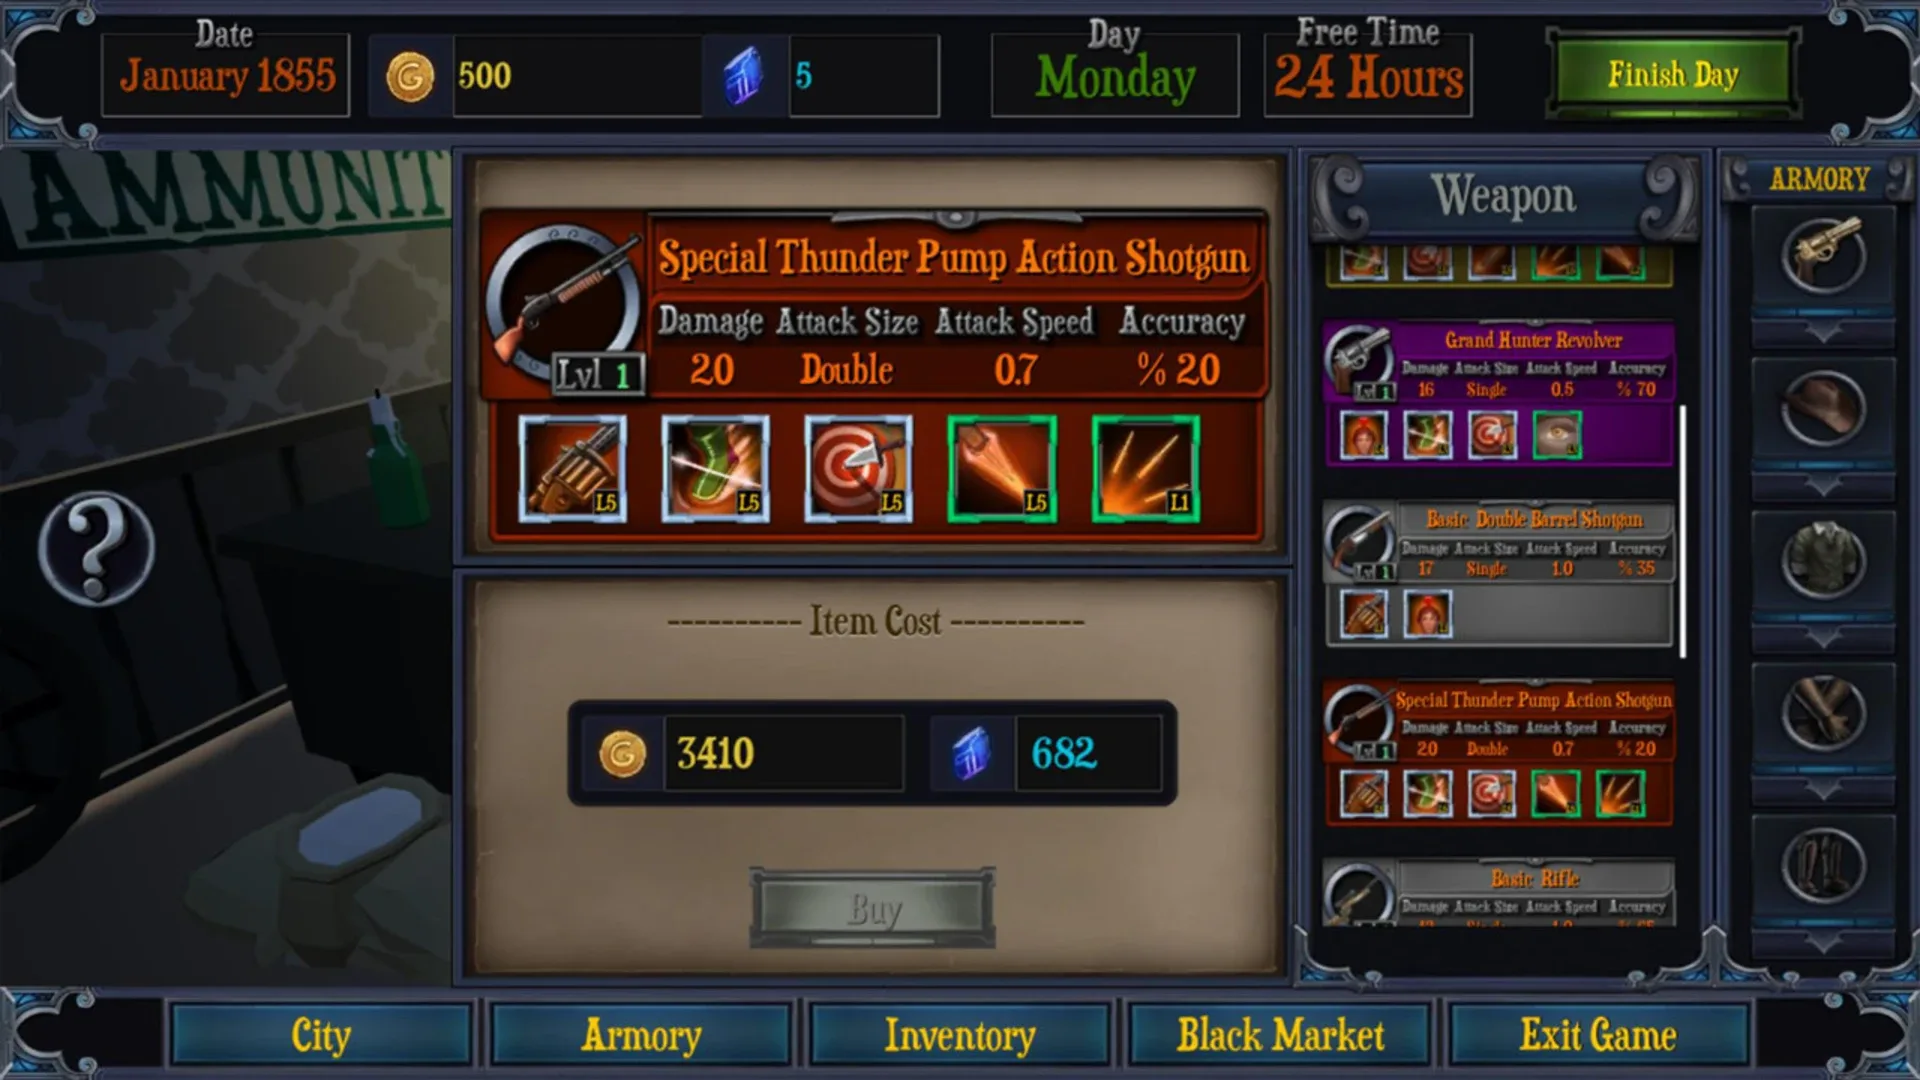Image resolution: width=1920 pixels, height=1080 pixels.
Task: Open the revolver armory slot
Action: coord(1823,256)
